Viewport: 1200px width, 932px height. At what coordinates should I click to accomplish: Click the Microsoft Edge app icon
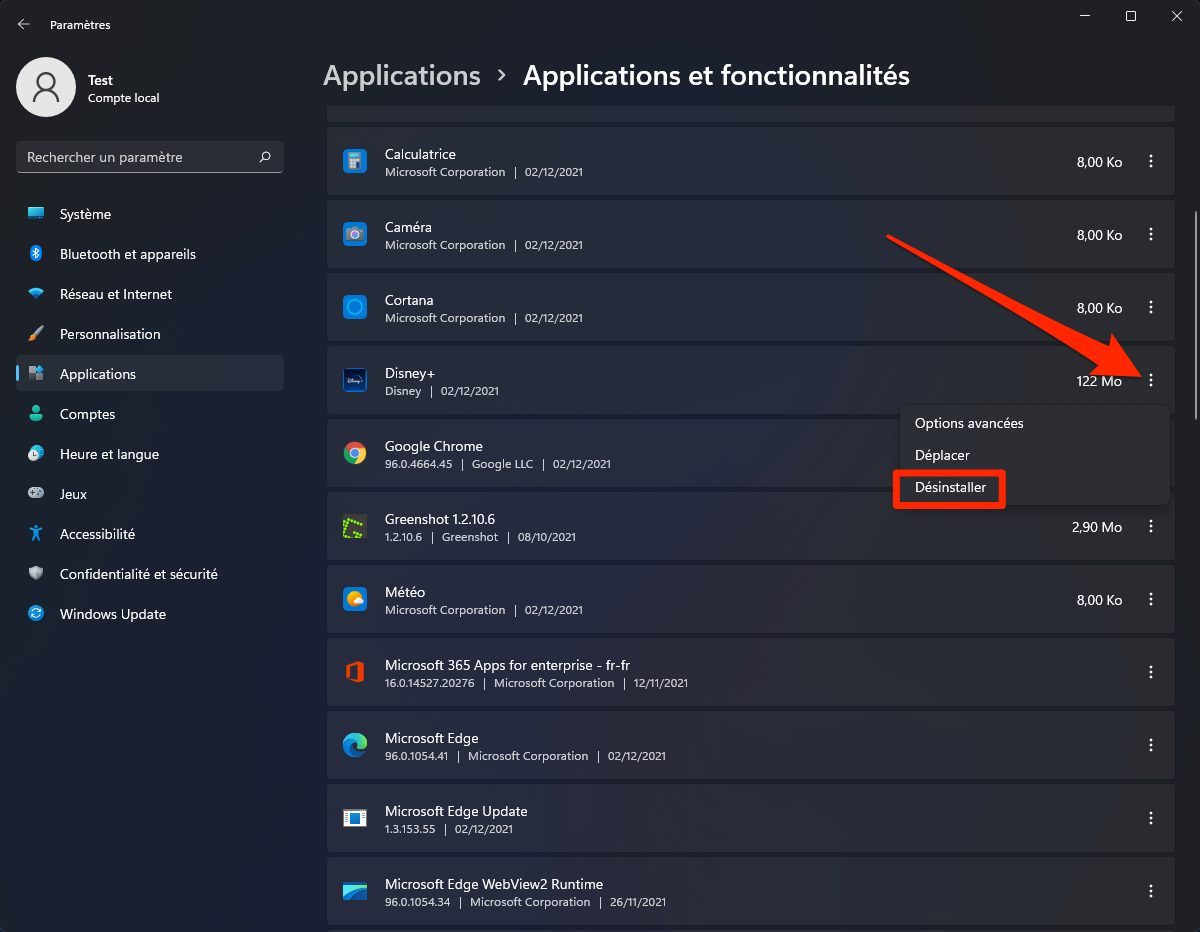coord(355,745)
